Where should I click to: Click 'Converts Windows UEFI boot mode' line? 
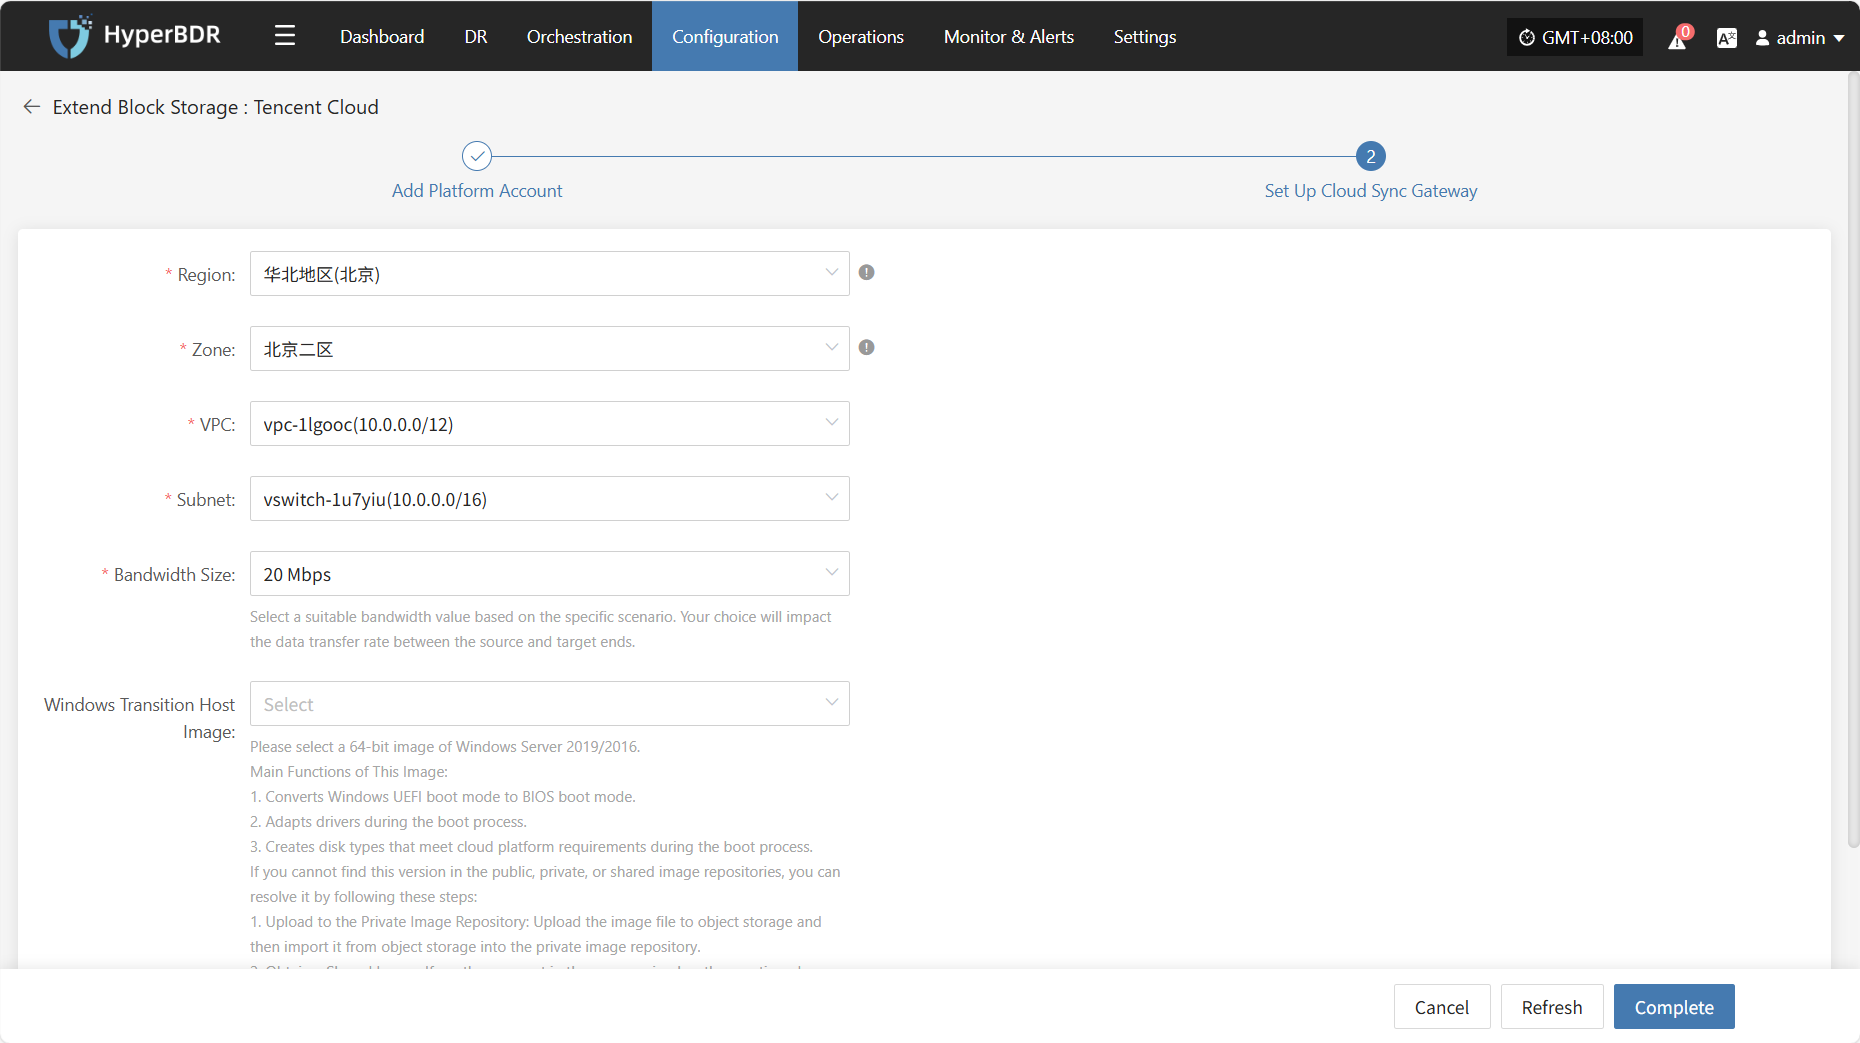443,796
